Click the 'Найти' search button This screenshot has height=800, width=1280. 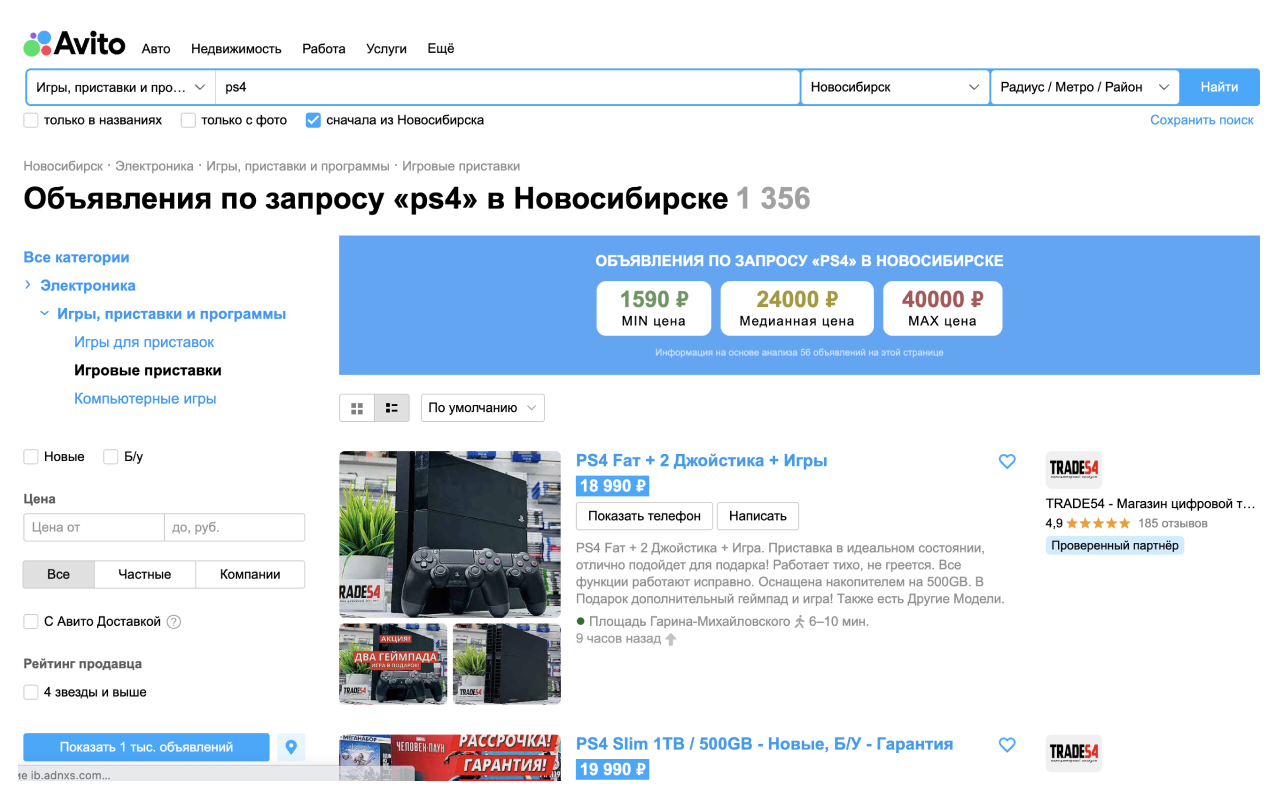(1220, 87)
